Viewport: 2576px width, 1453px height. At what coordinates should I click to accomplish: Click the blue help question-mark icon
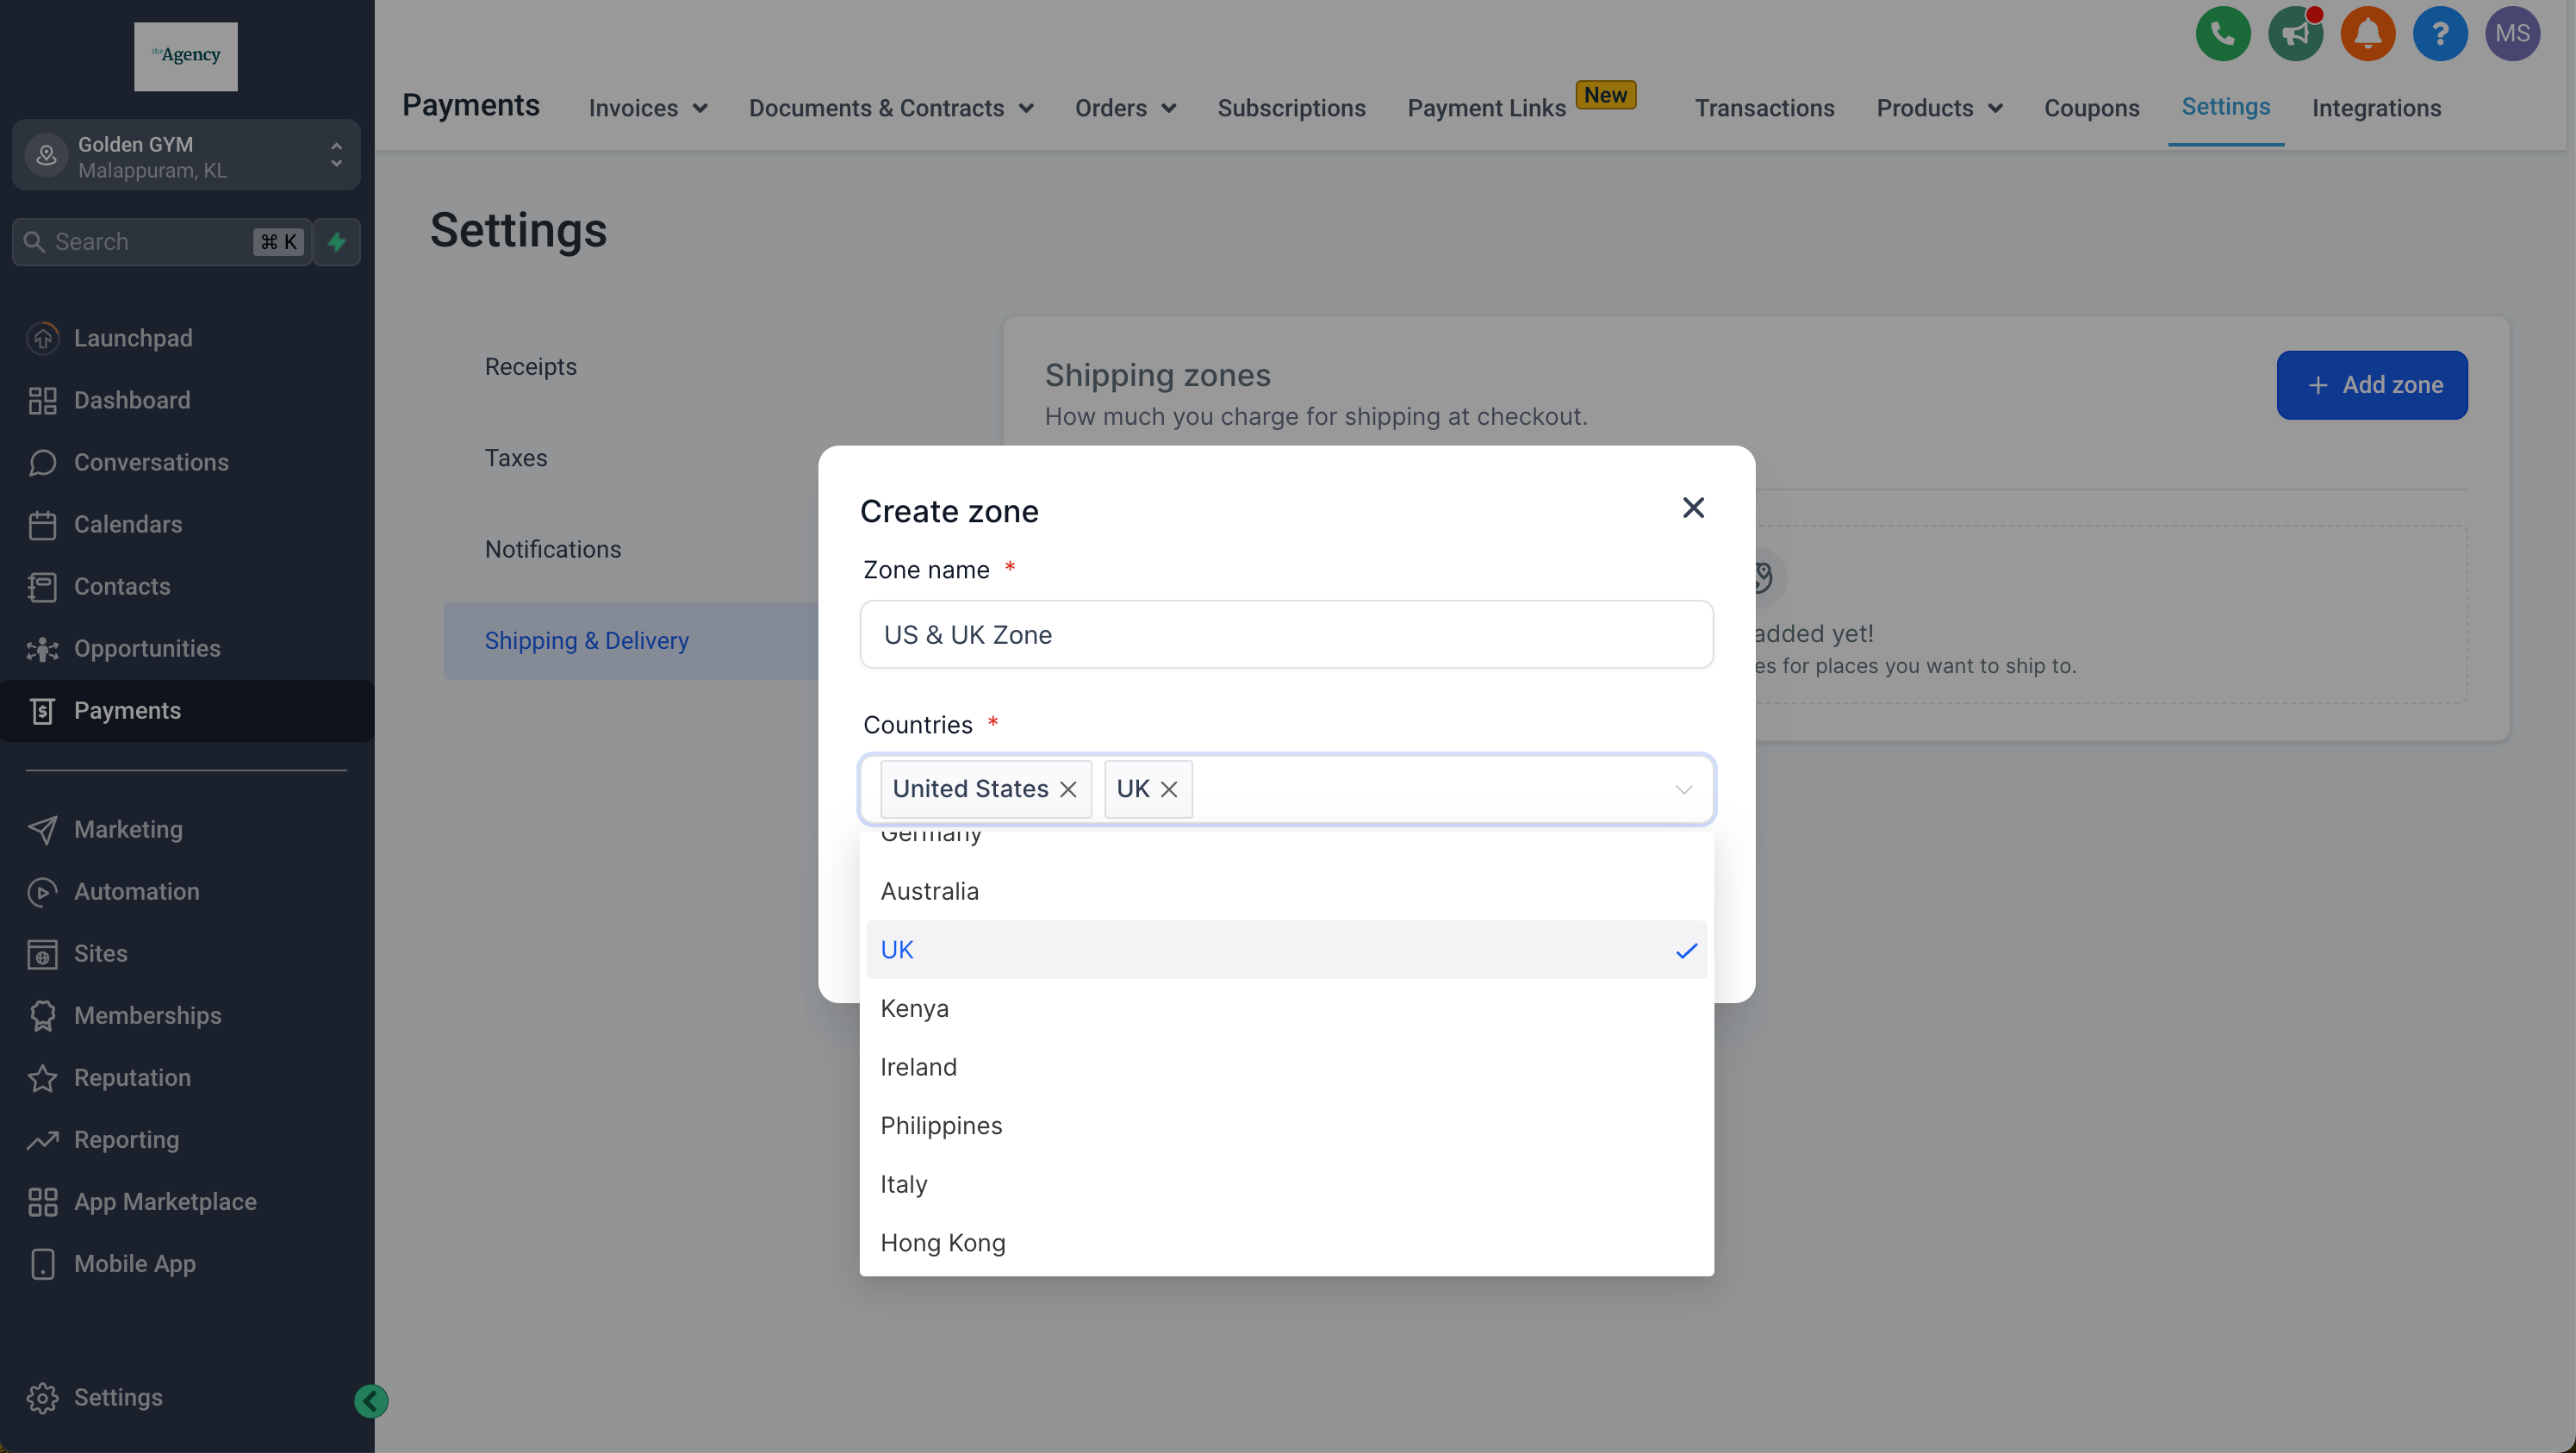click(x=2439, y=34)
